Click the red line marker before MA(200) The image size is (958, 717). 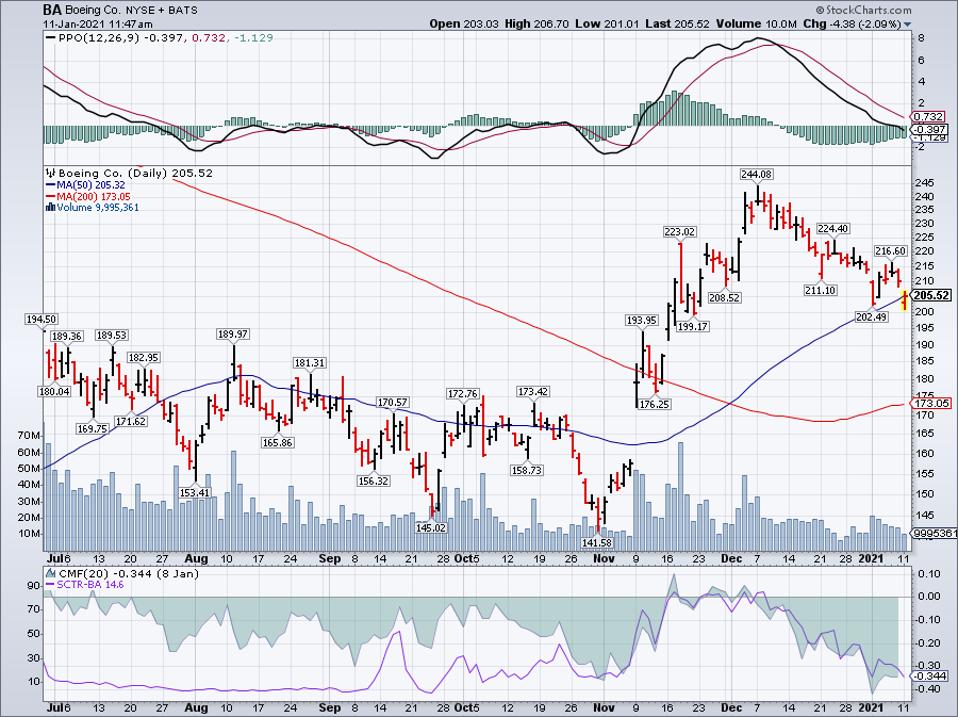point(51,197)
